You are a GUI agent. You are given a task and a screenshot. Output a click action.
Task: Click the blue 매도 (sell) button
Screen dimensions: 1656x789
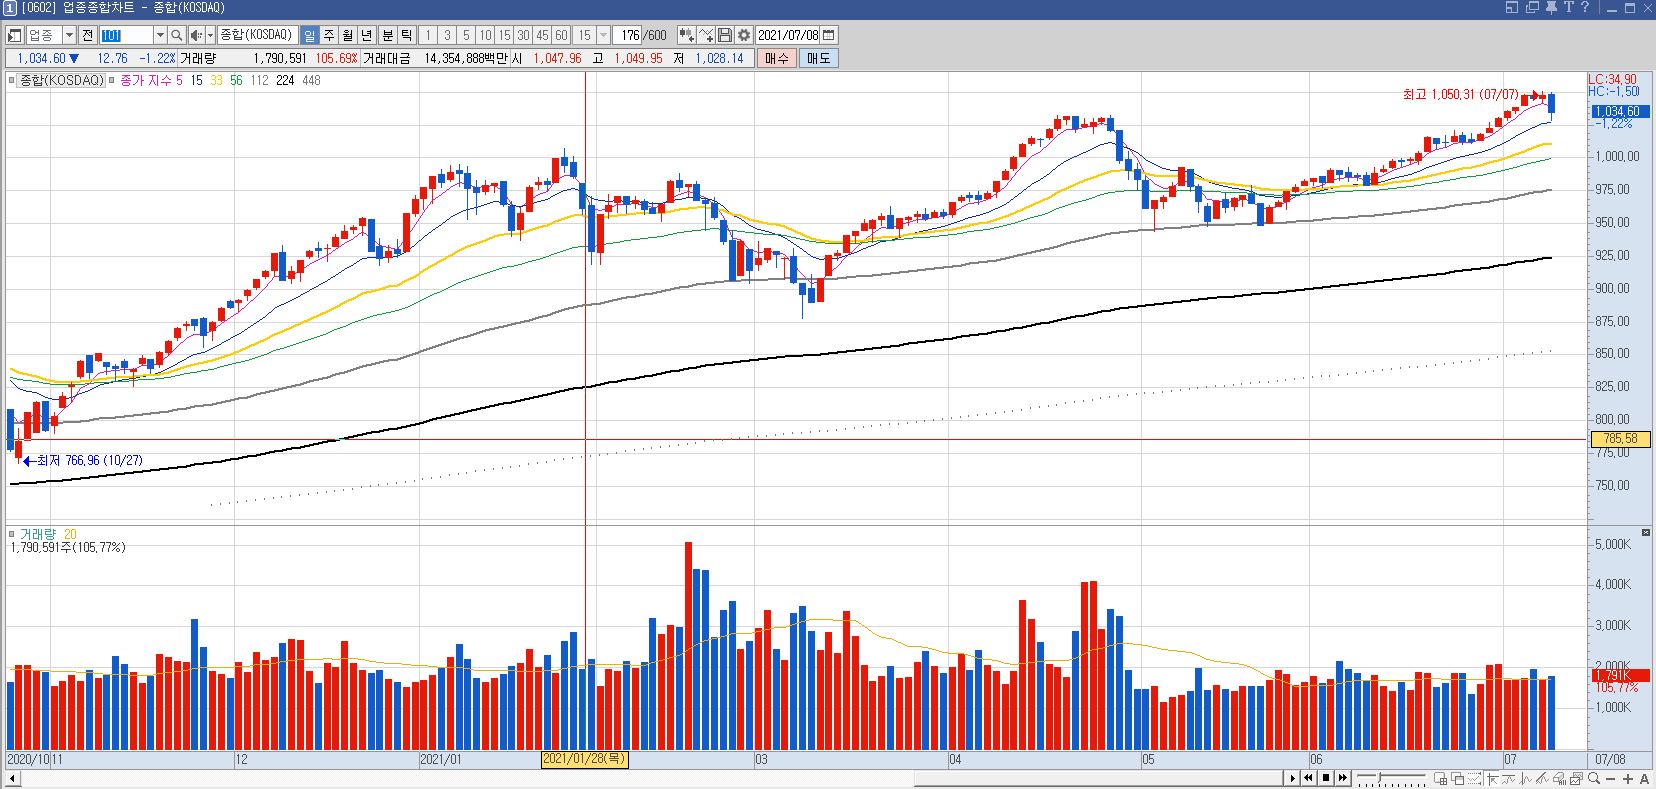click(818, 58)
